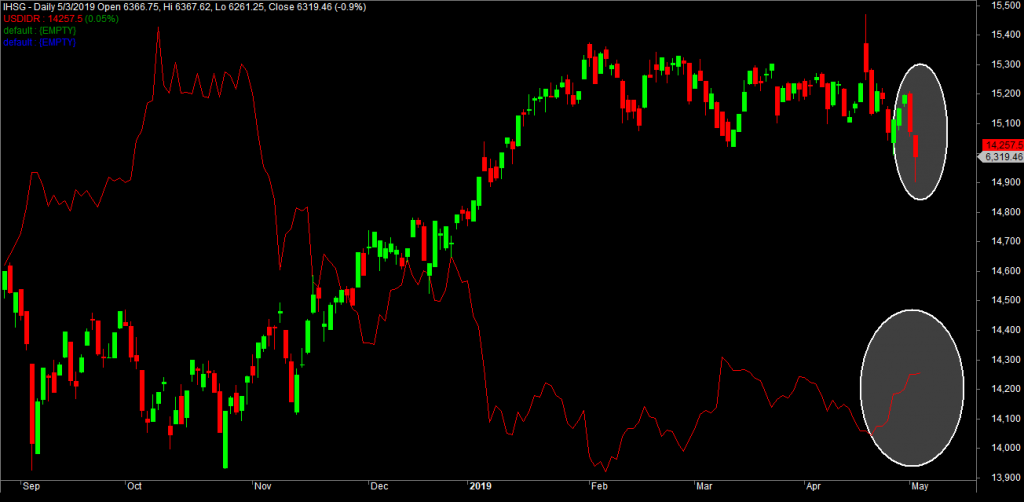Click the Oct label on time axis
Image resolution: width=1024 pixels, height=502 pixels.
coord(133,487)
